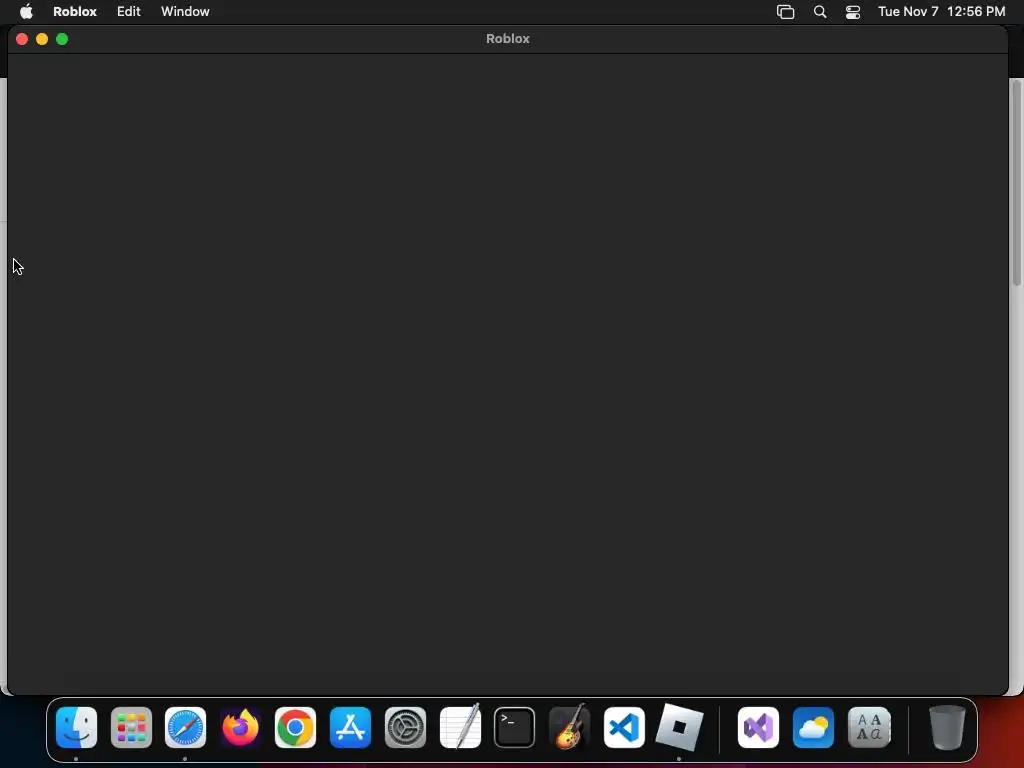This screenshot has width=1024, height=768.
Task: Open the Edit menu
Action: click(x=129, y=12)
